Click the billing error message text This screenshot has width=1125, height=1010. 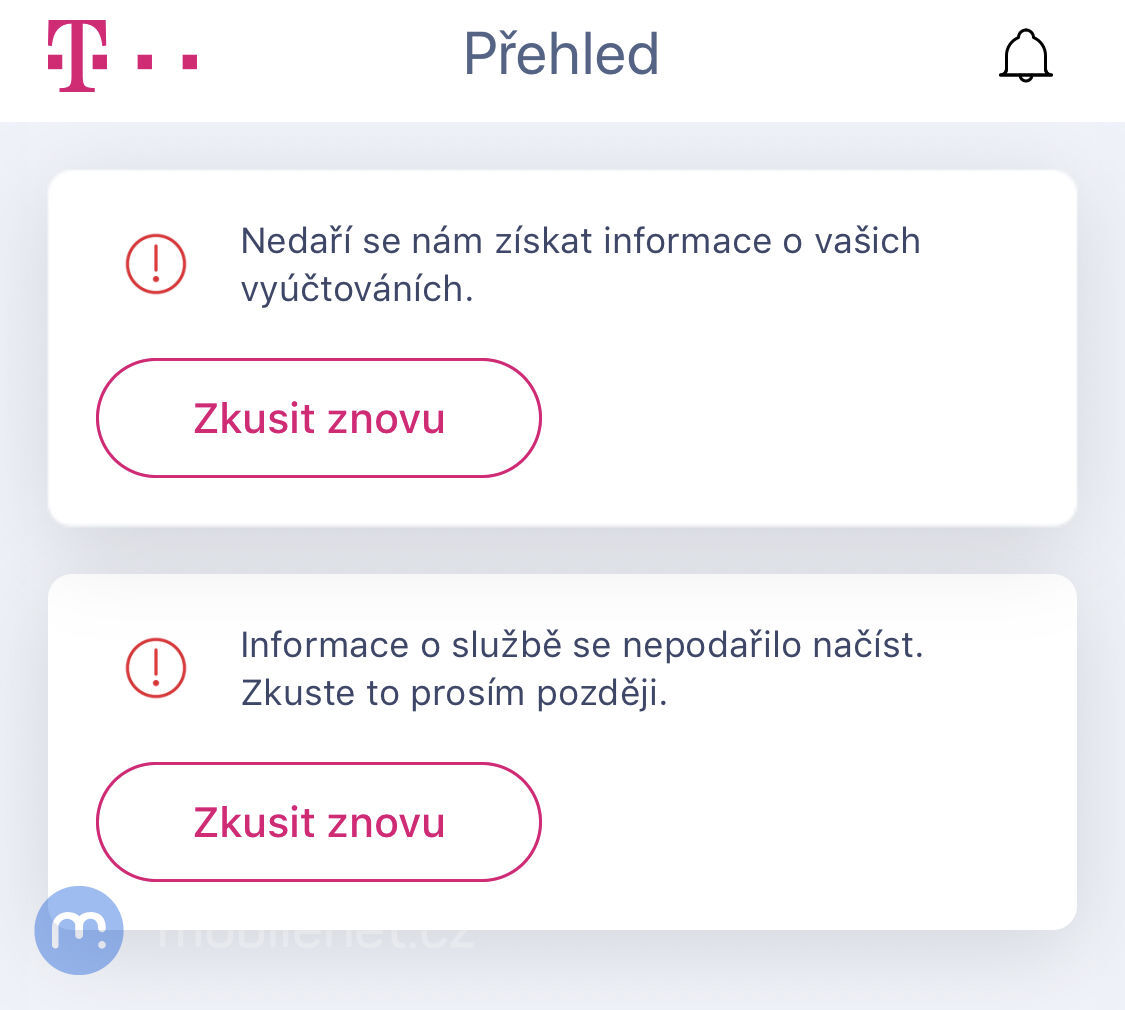(578, 265)
